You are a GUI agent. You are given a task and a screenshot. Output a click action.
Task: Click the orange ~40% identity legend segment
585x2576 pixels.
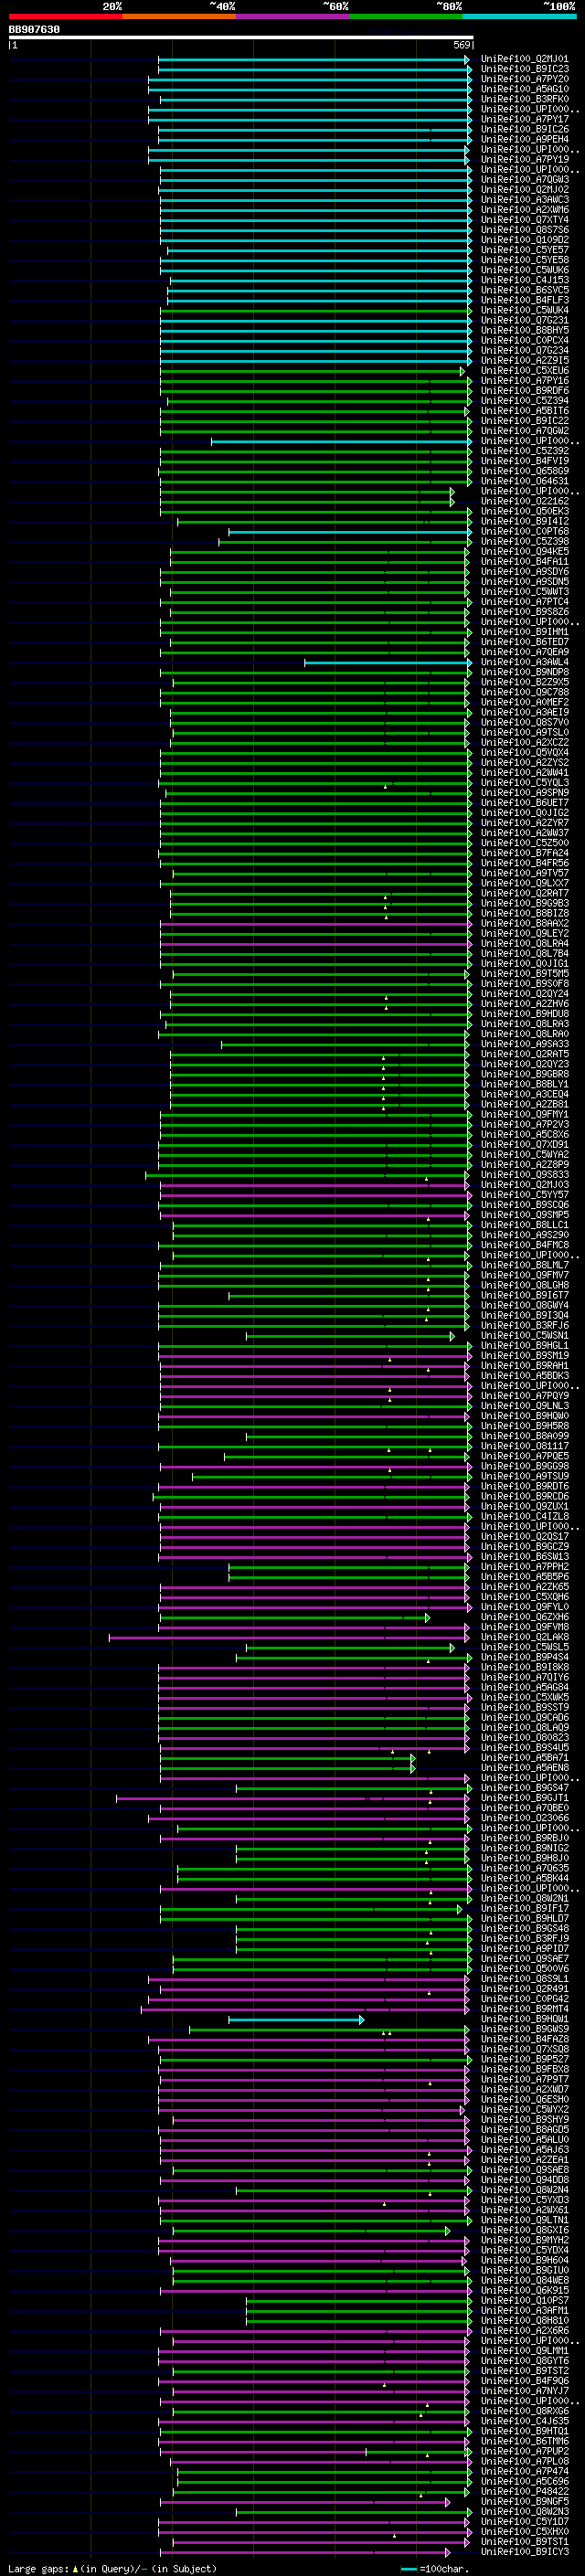179,16
